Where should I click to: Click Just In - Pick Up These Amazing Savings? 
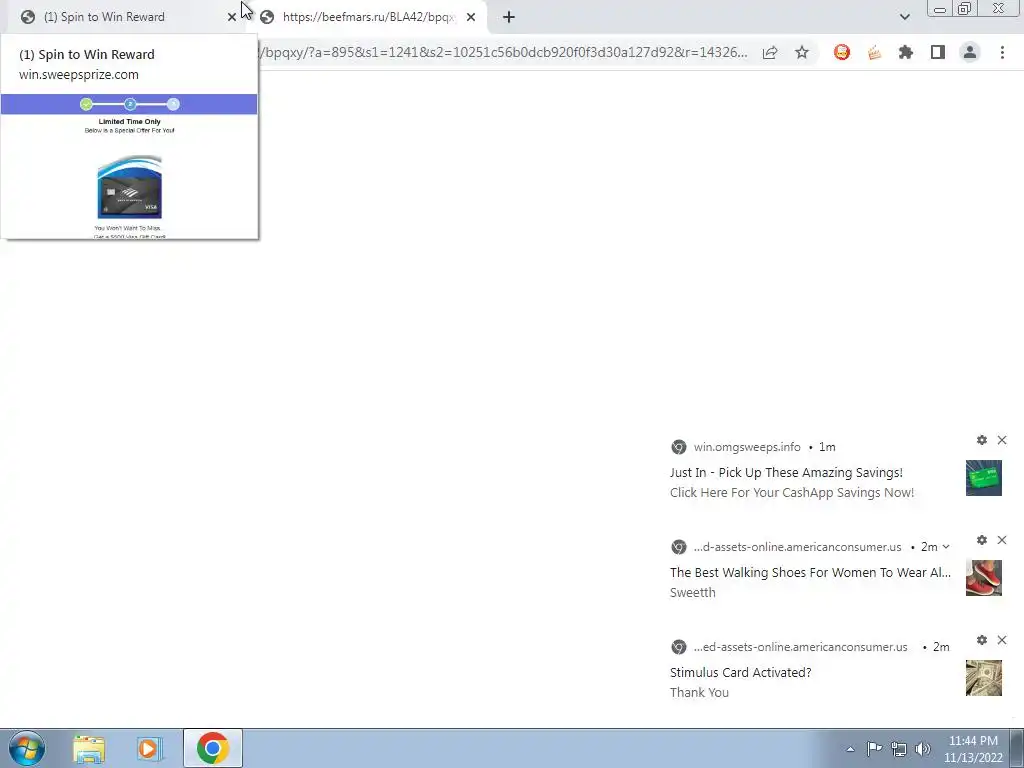click(786, 472)
